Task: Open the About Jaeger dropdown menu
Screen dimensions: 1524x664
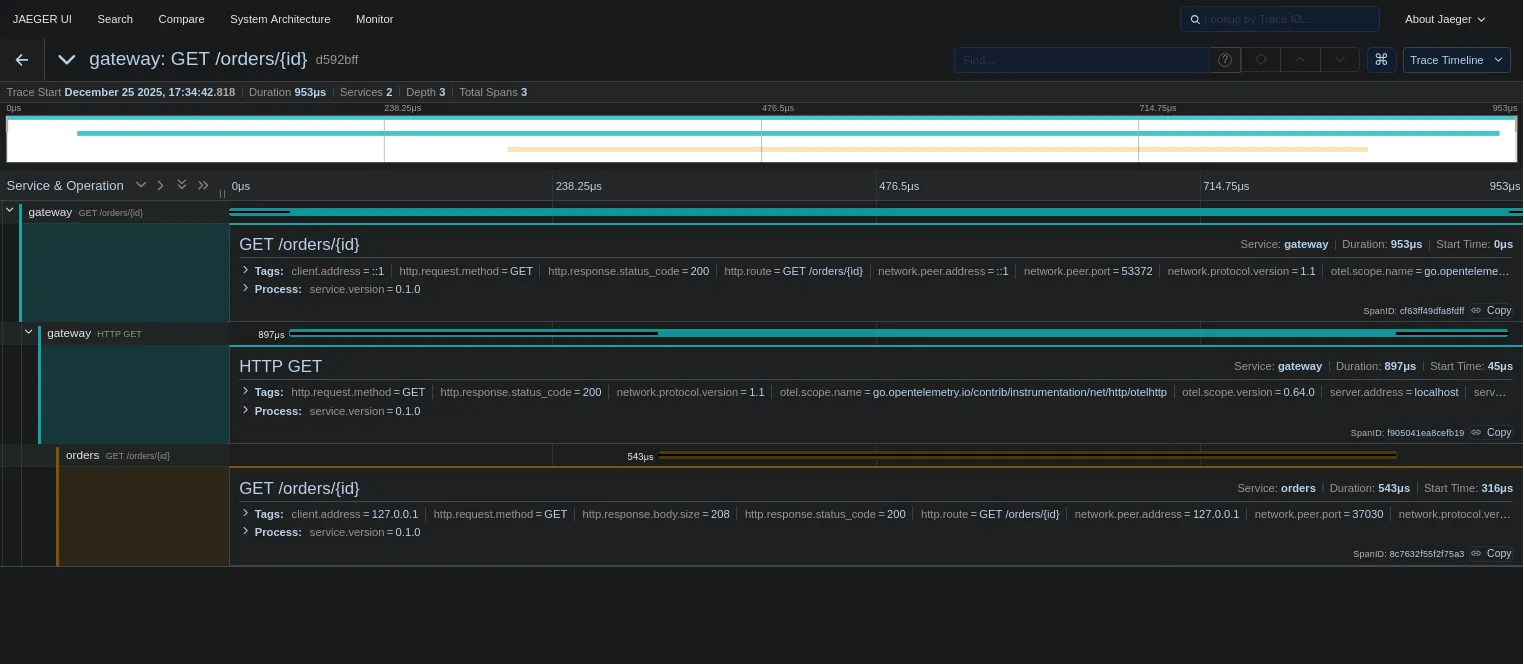Action: (1445, 19)
